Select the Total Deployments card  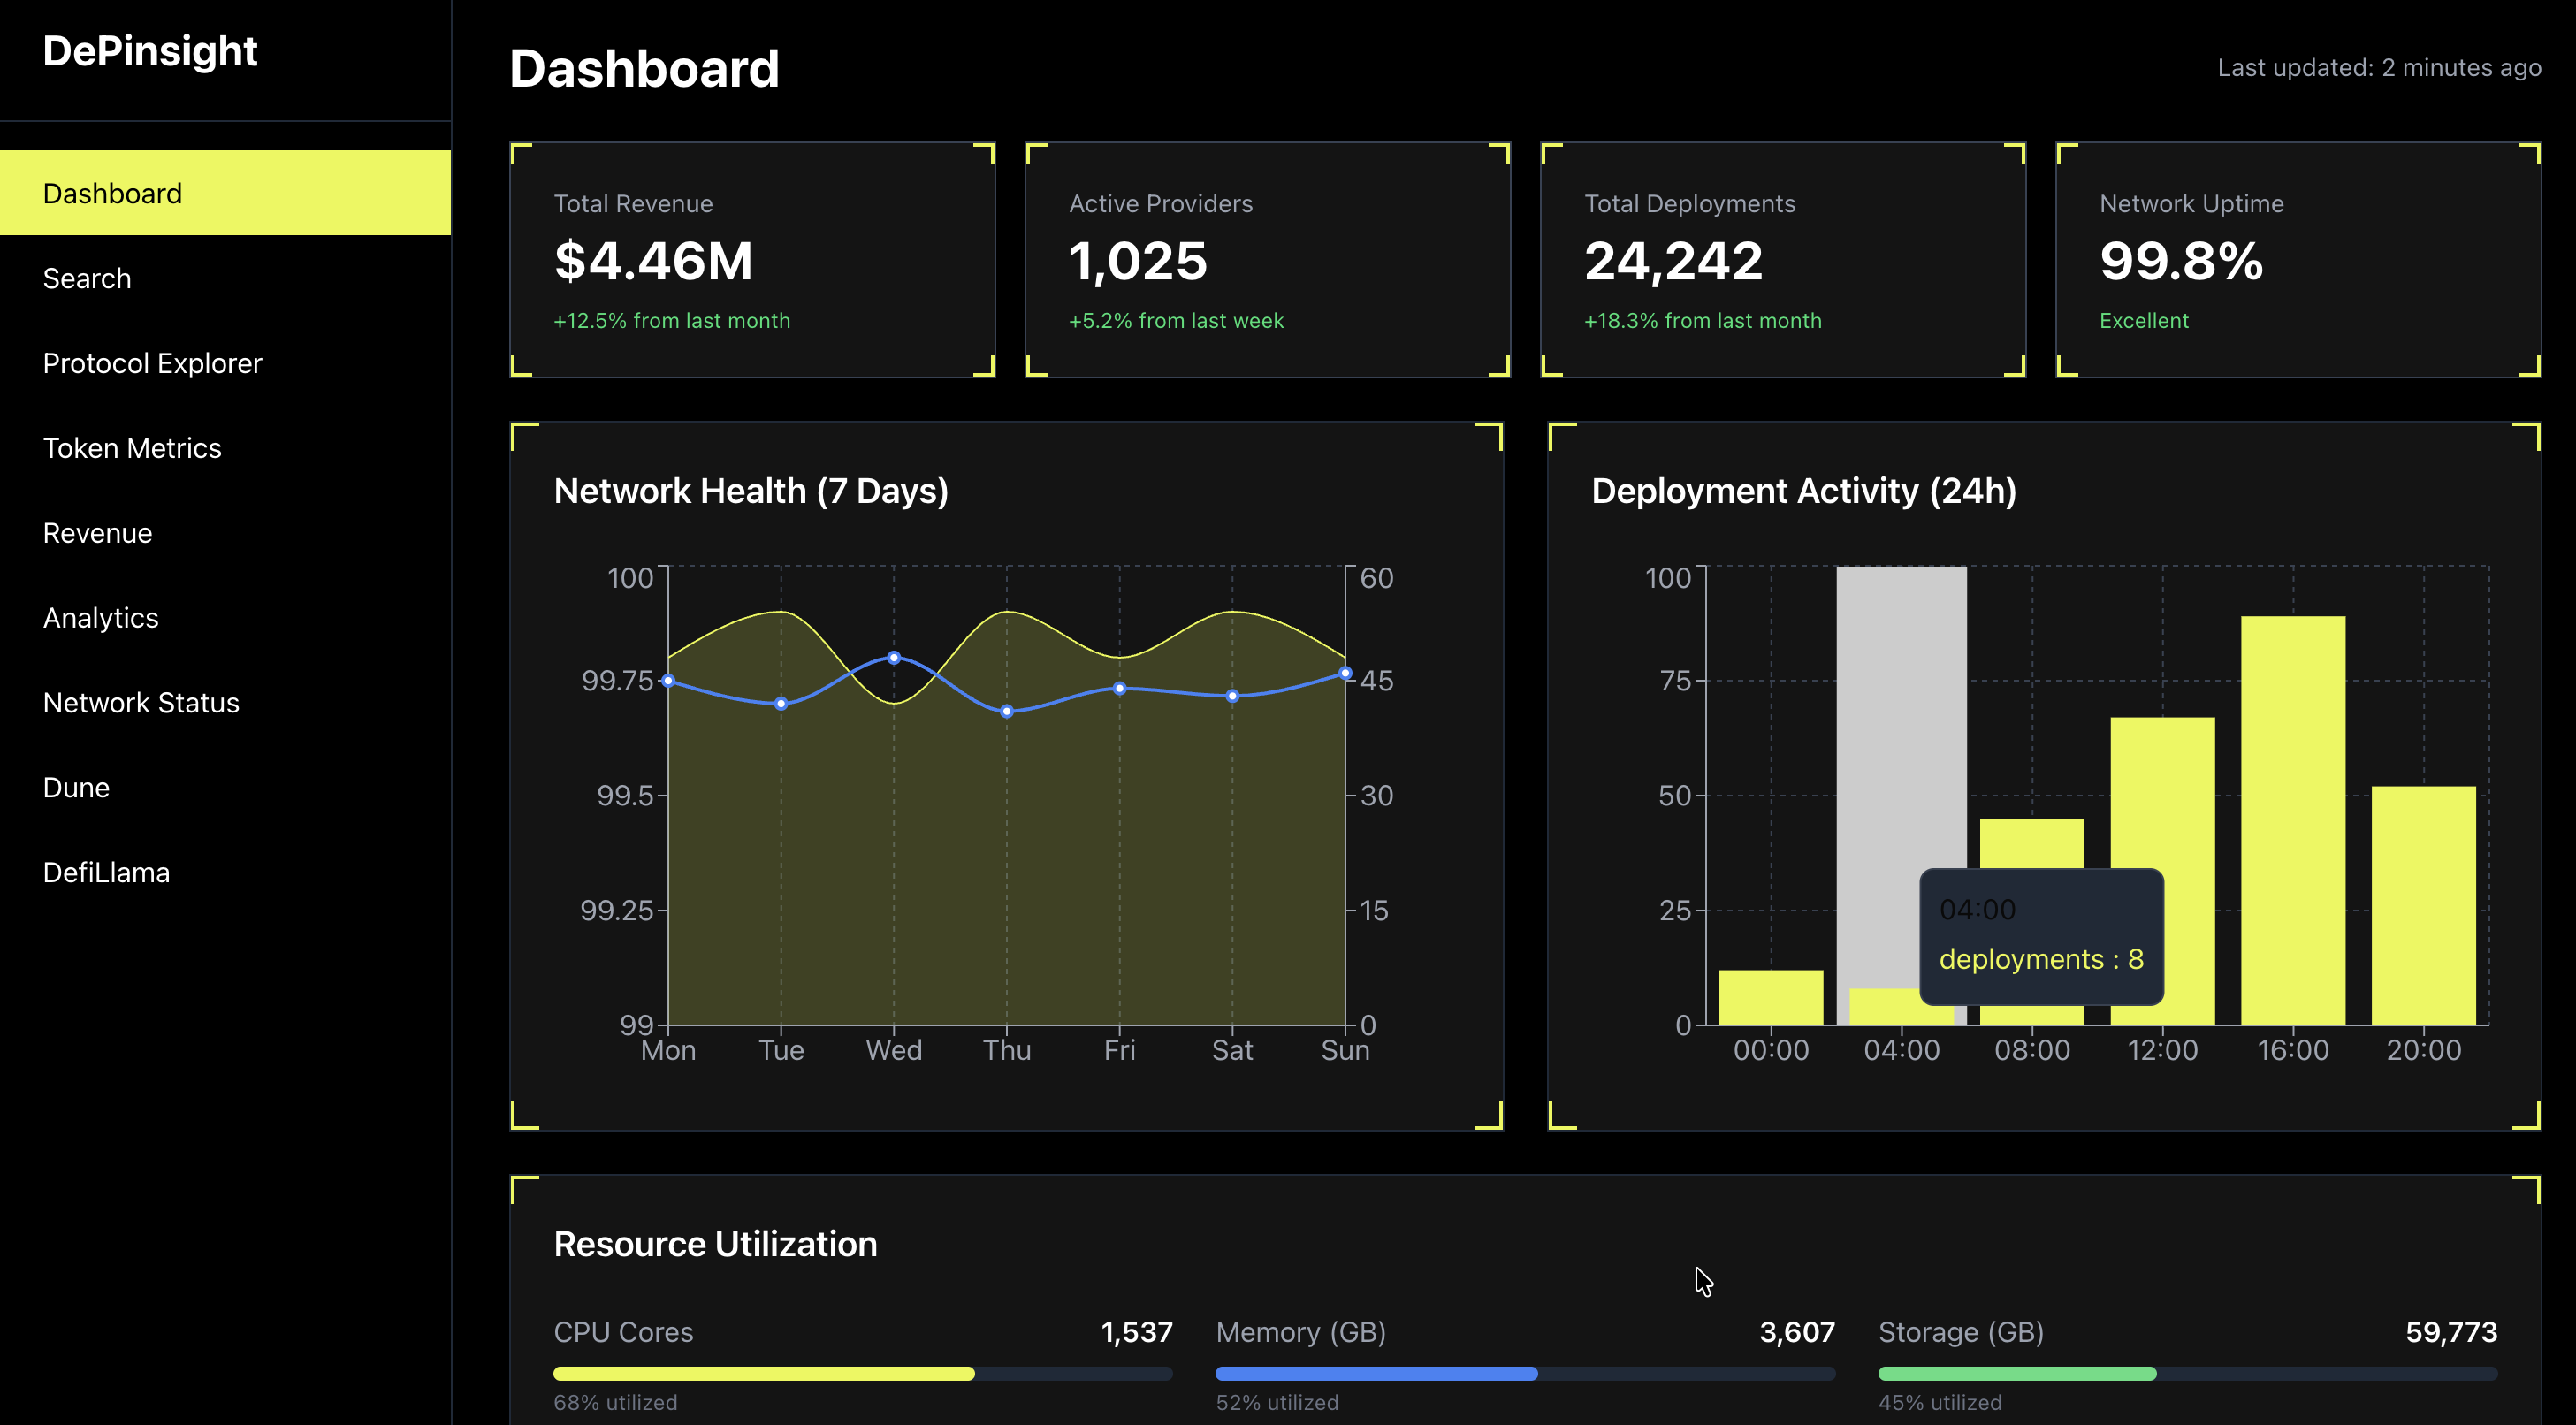1782,260
